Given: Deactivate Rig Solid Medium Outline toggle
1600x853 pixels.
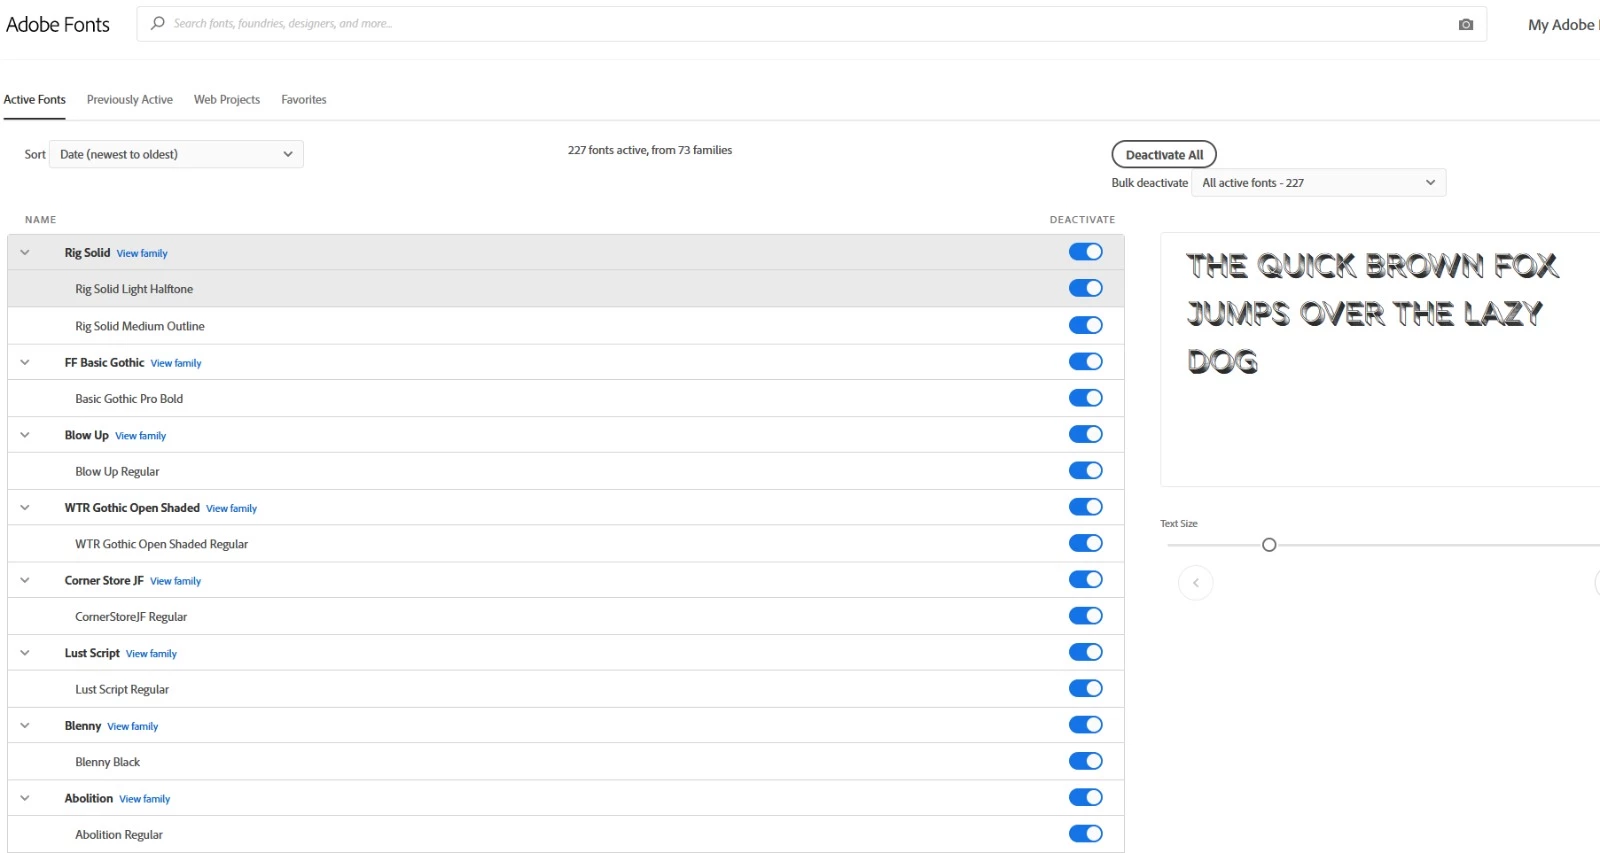Looking at the screenshot, I should [x=1085, y=325].
